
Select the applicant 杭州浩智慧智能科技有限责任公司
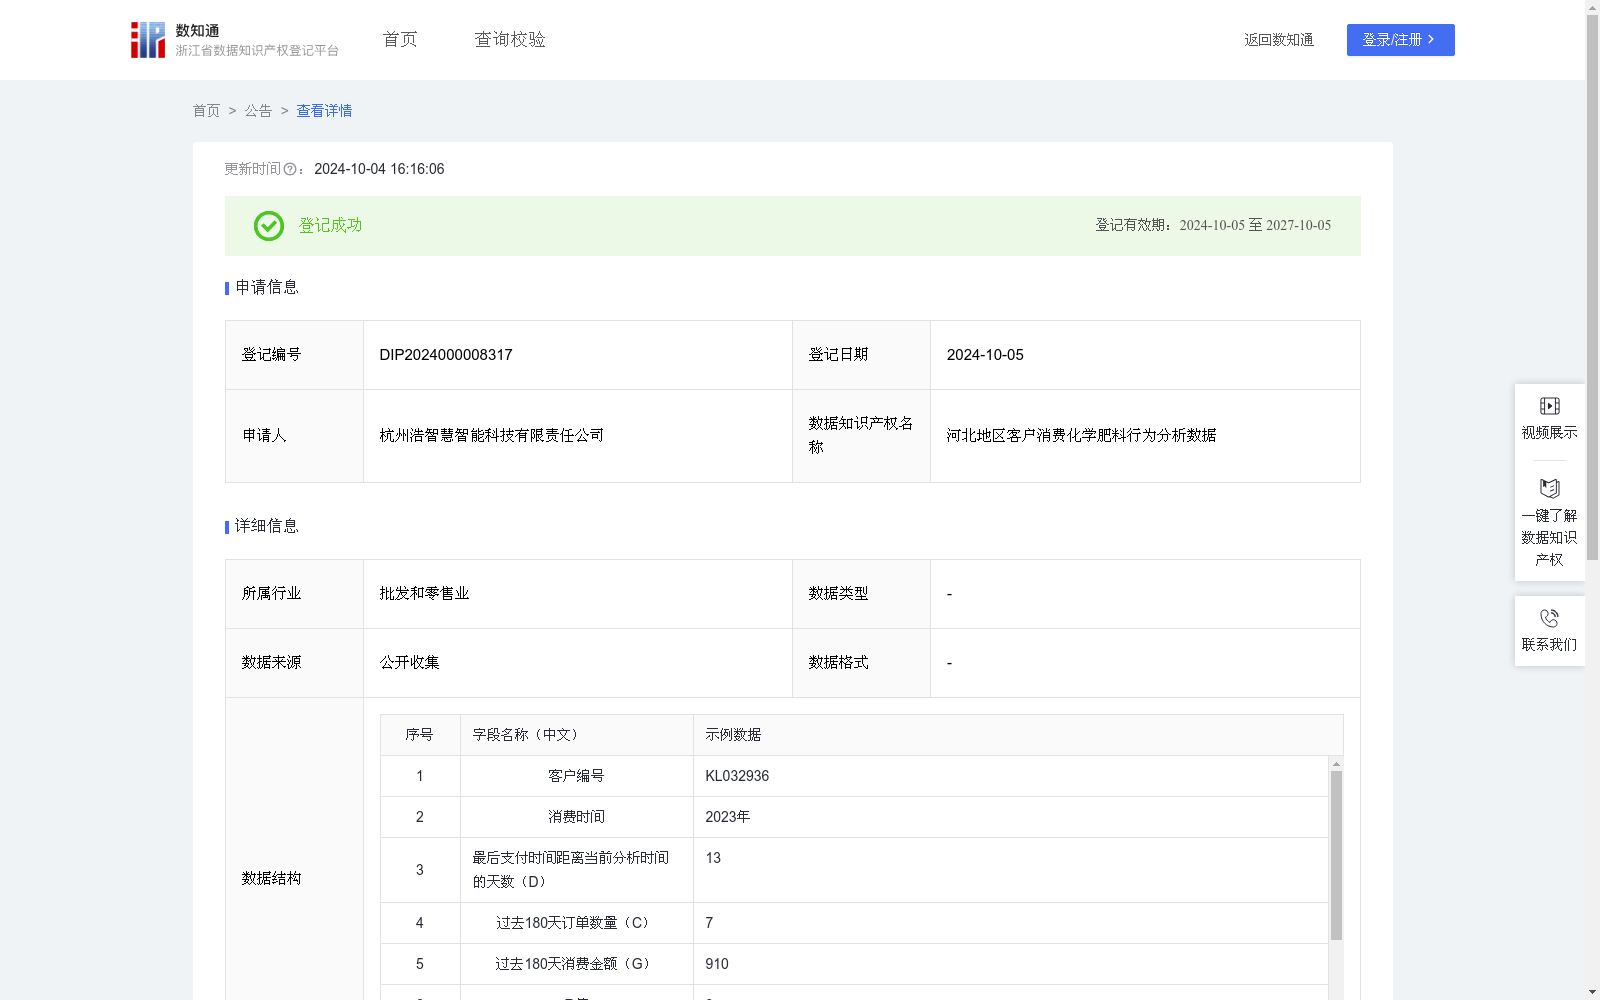pos(492,436)
